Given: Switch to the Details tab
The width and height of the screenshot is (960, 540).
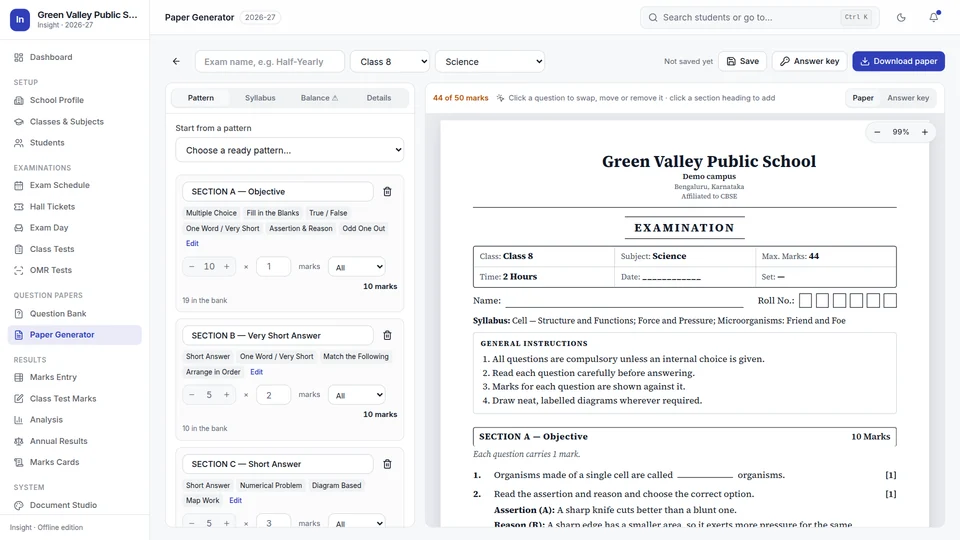Looking at the screenshot, I should [x=379, y=98].
